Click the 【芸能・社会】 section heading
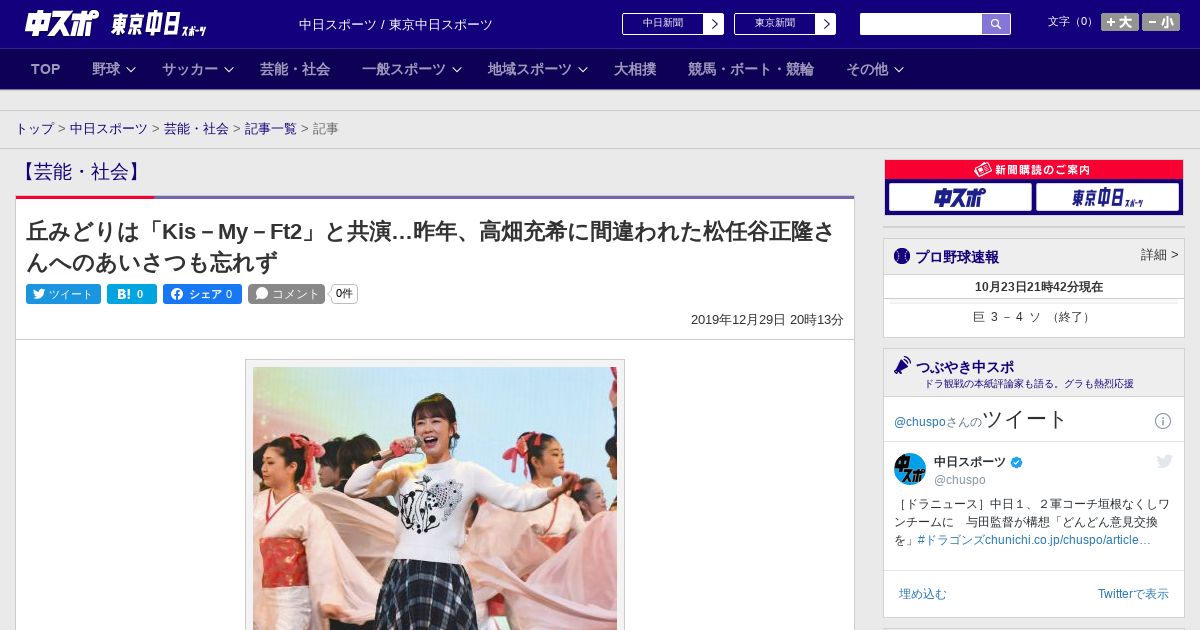The width and height of the screenshot is (1200, 630). [82, 172]
